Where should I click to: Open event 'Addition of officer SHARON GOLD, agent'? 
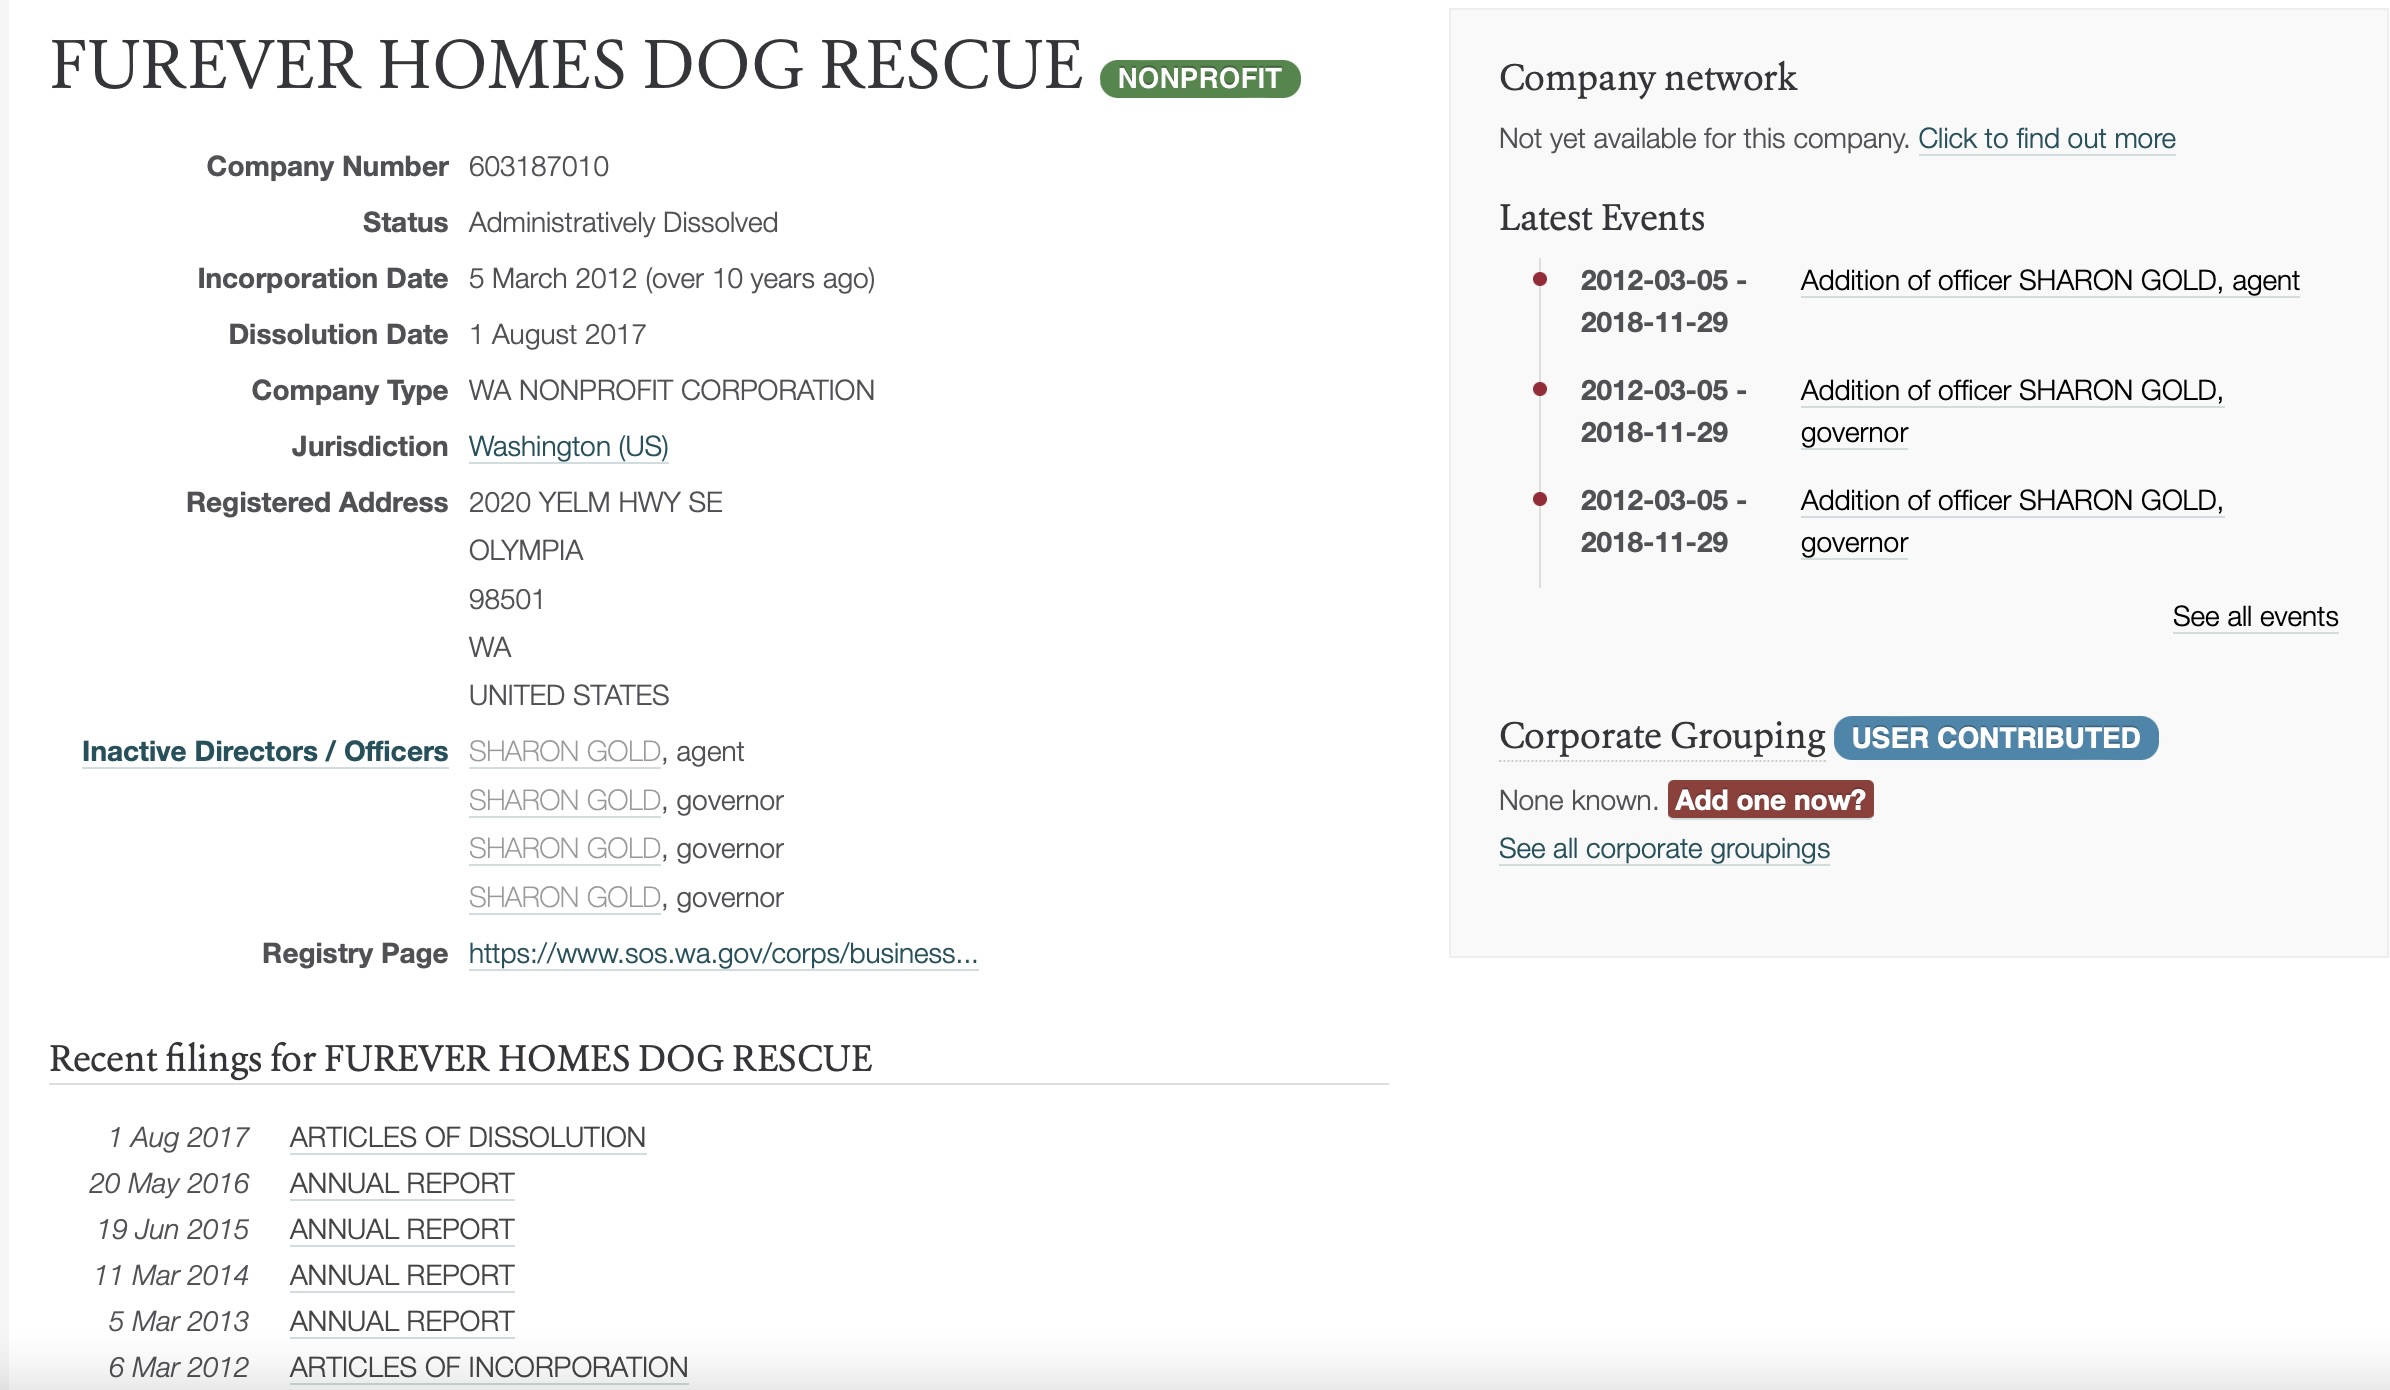click(2050, 280)
